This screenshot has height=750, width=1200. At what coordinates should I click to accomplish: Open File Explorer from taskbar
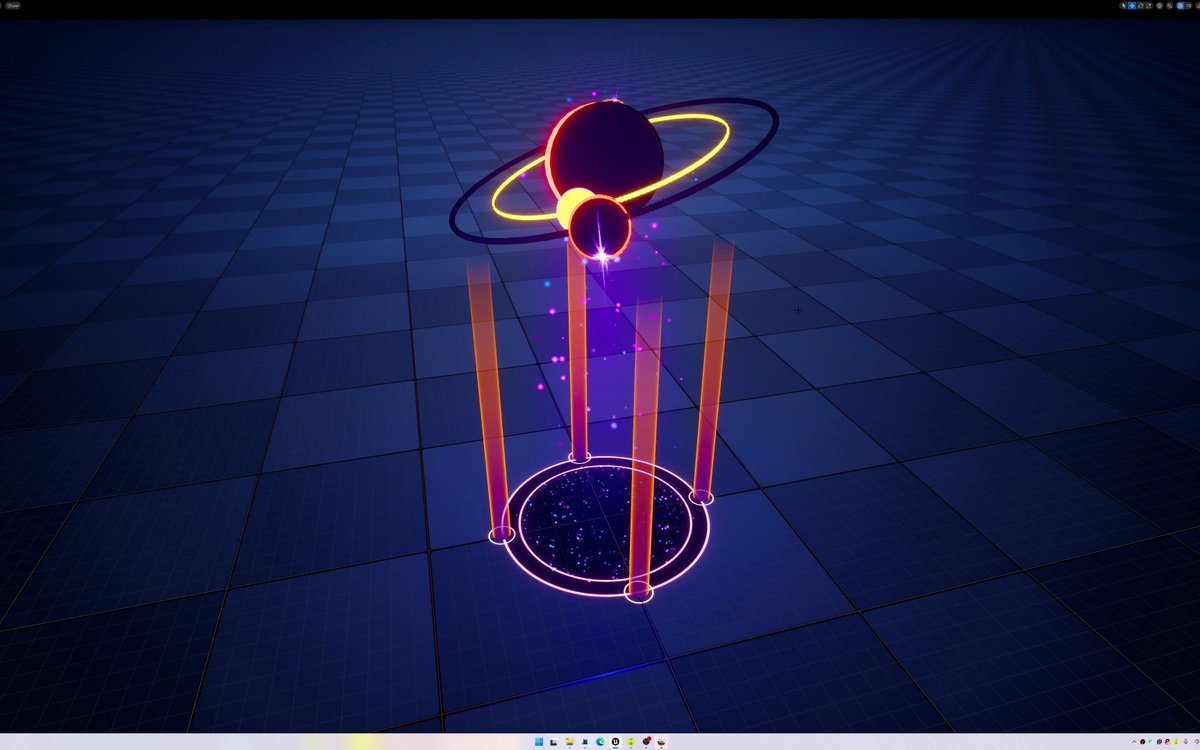(569, 742)
